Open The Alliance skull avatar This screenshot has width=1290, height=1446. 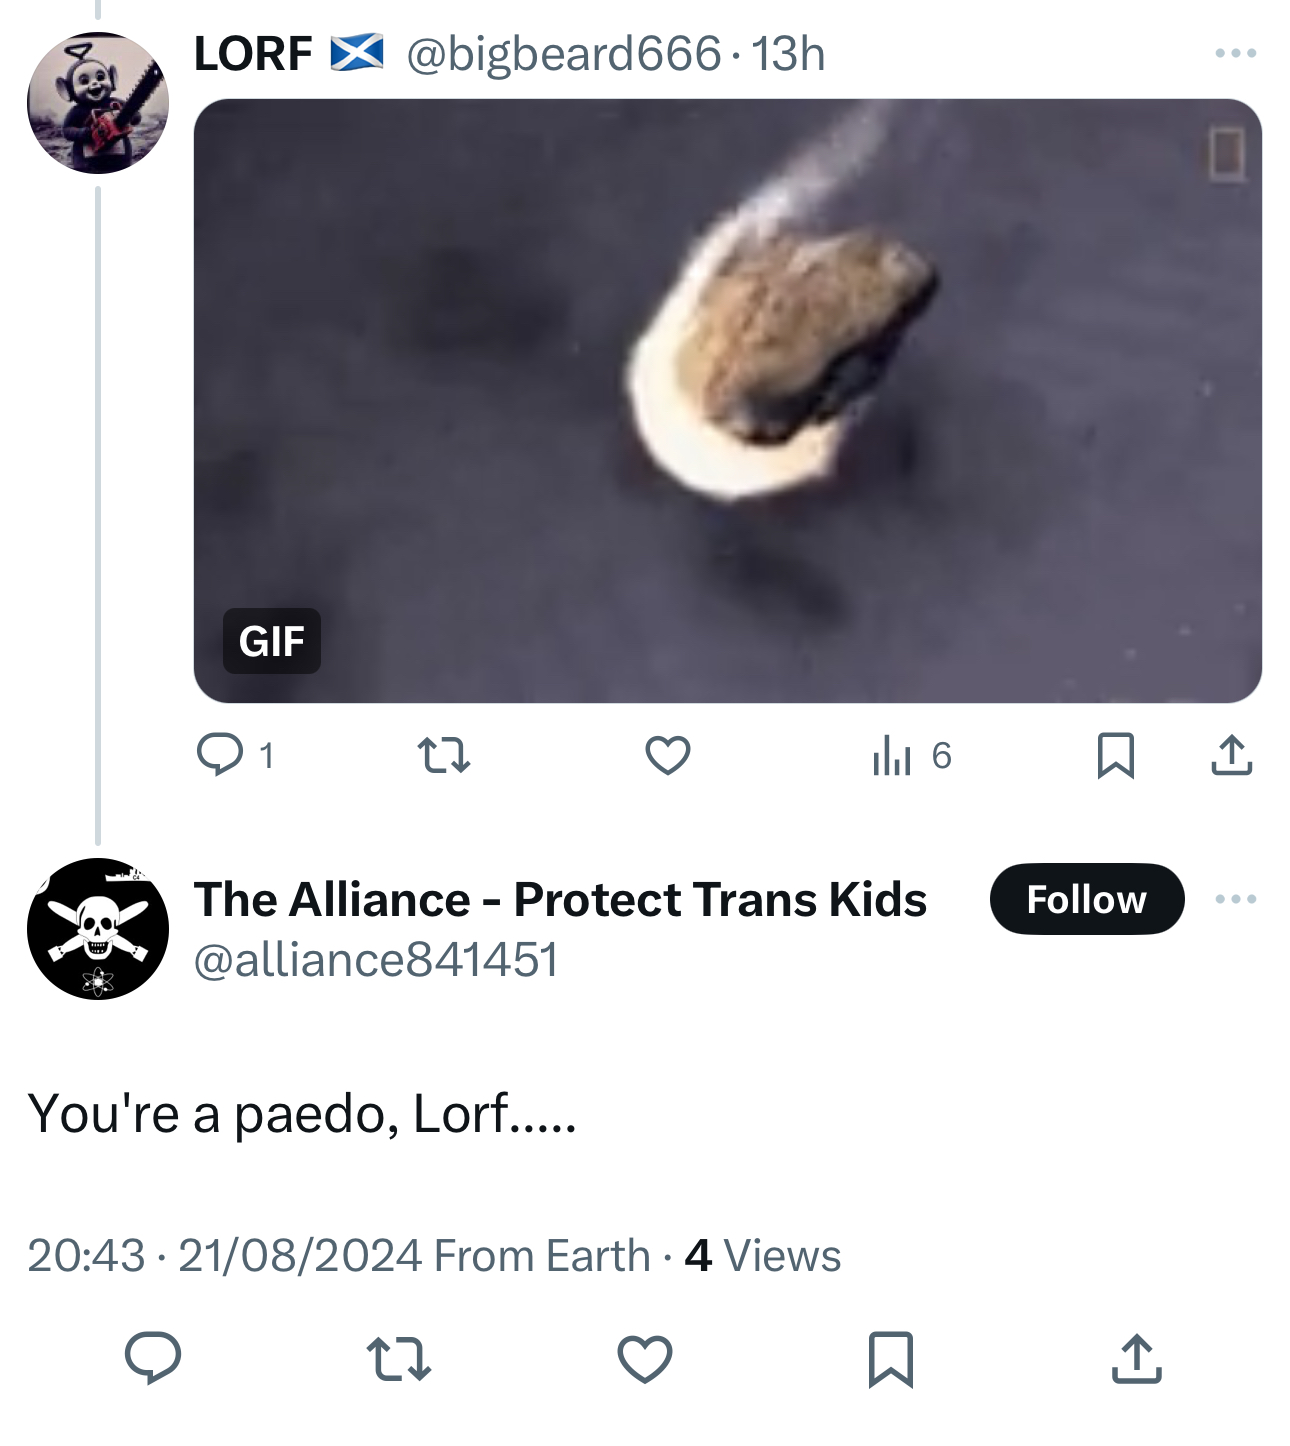tap(98, 928)
